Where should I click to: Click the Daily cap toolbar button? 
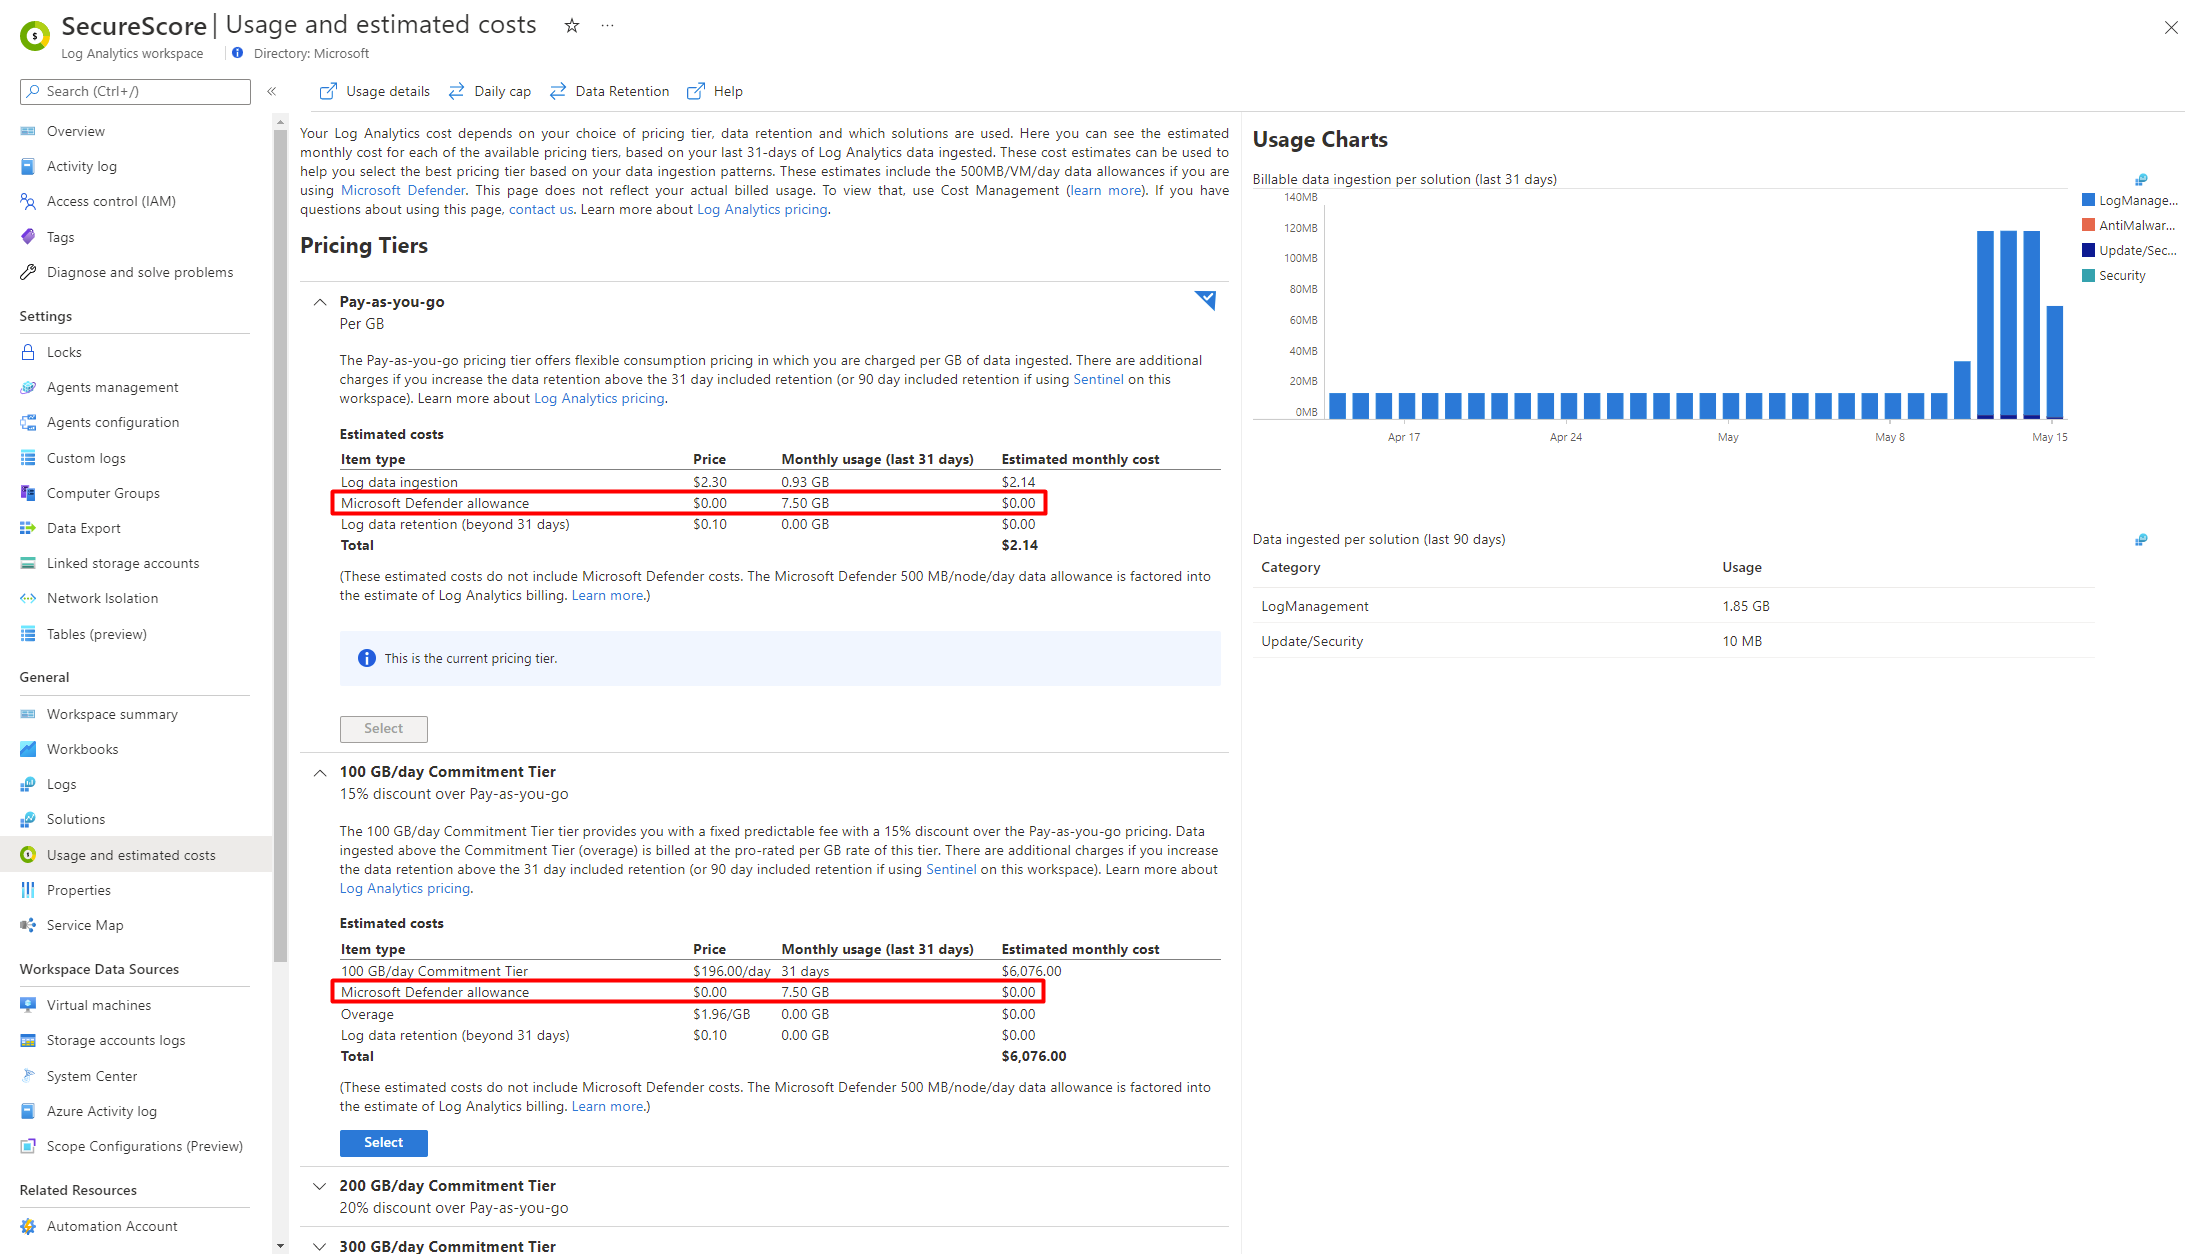coord(490,92)
